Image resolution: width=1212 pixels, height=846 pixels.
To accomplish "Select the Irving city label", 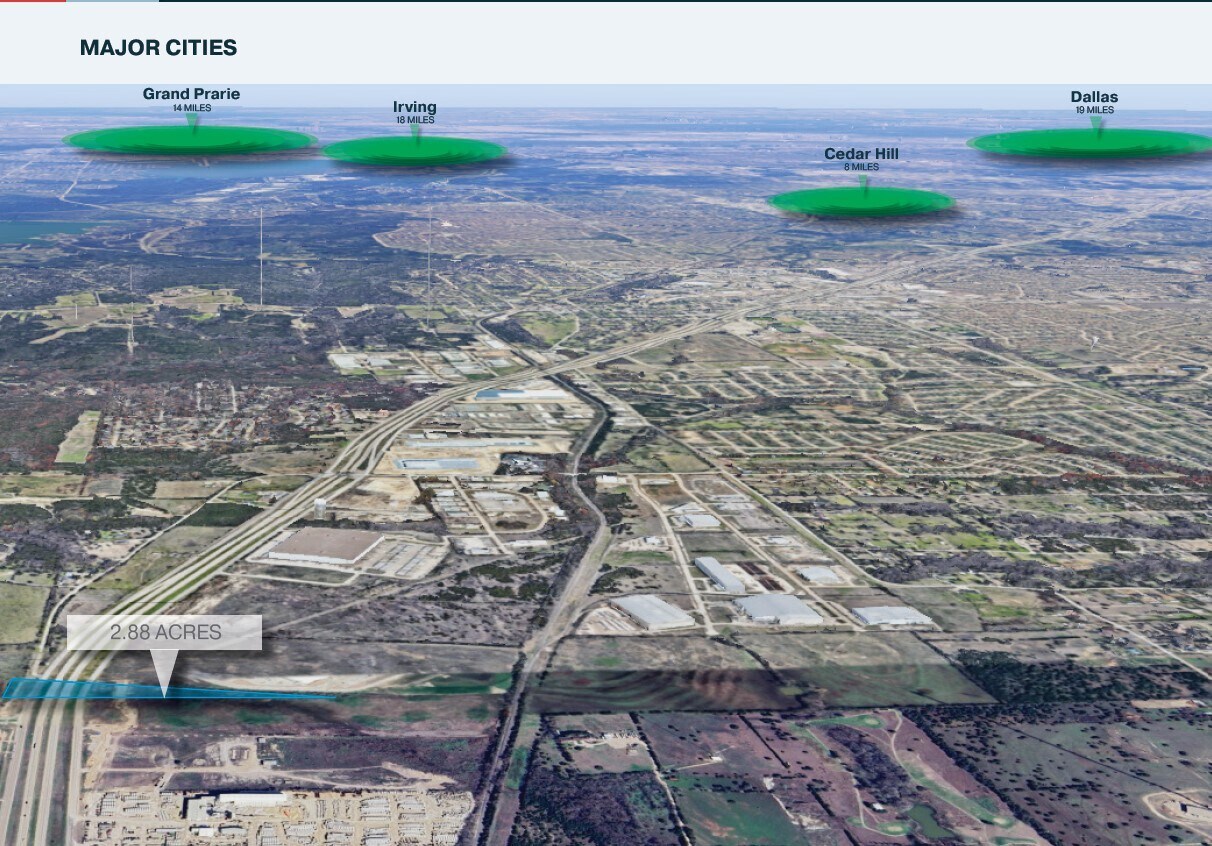I will (414, 107).
